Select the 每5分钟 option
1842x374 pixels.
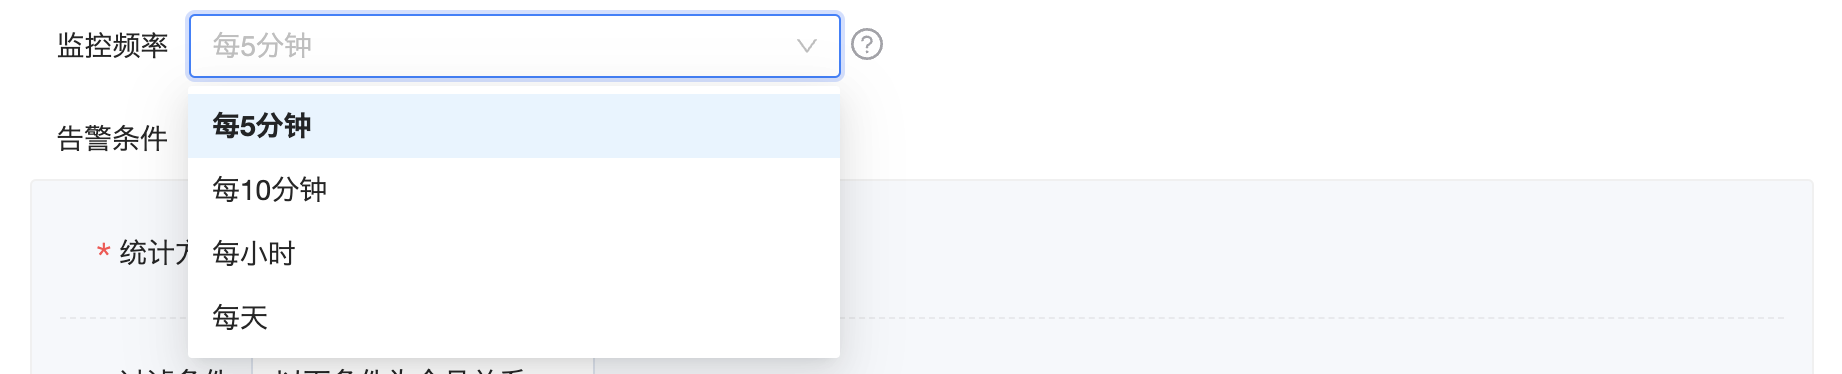point(514,126)
